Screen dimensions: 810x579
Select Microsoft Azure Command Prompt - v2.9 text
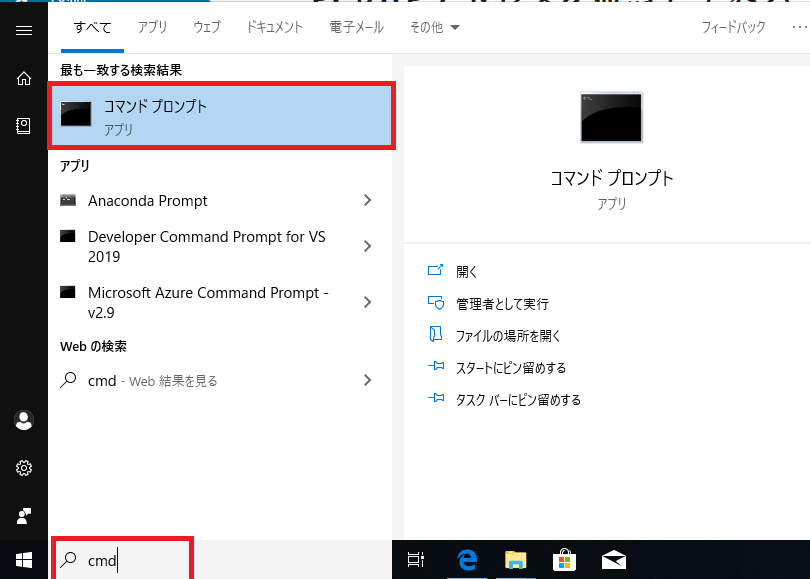tap(208, 302)
